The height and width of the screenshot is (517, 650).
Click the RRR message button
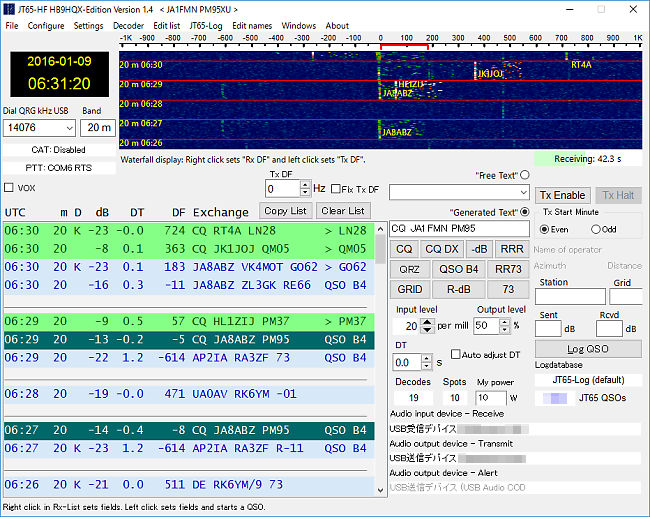(x=512, y=249)
